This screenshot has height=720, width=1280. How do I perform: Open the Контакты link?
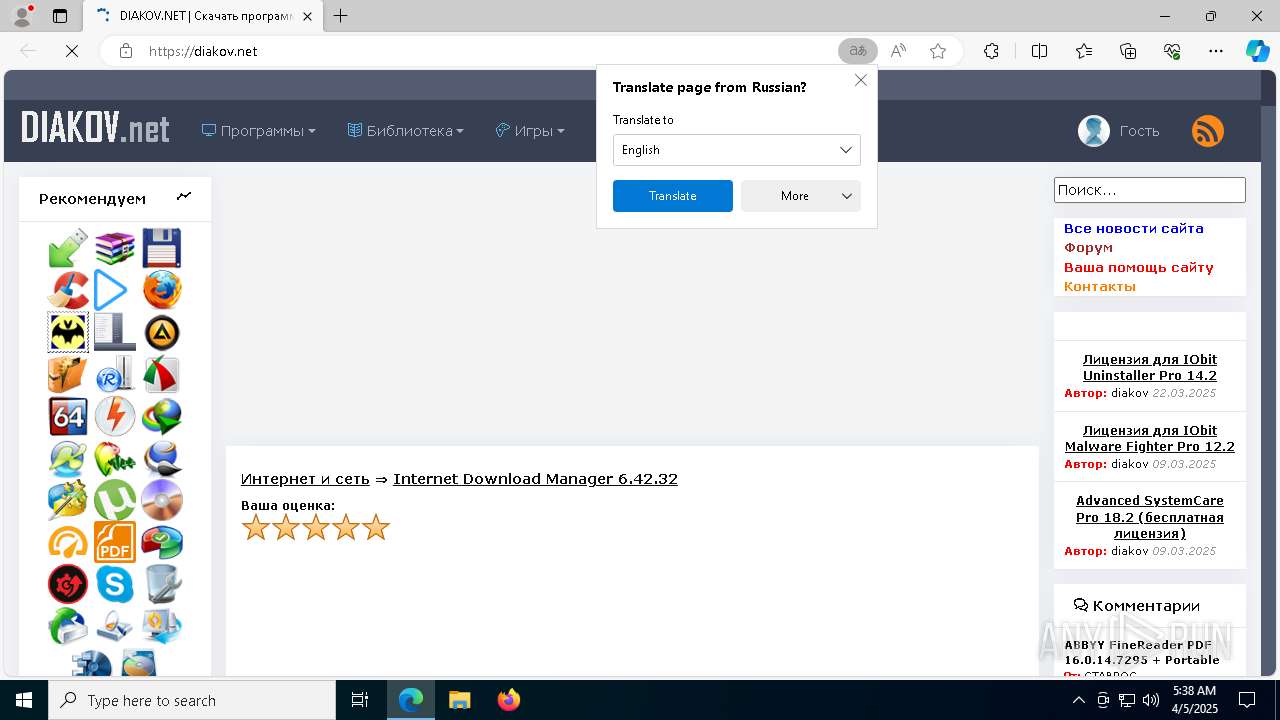click(x=1100, y=286)
